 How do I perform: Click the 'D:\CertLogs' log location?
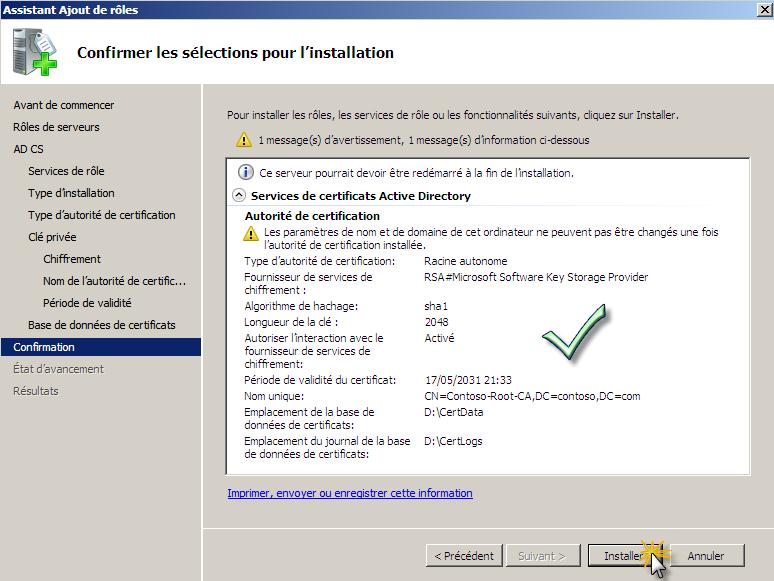453,441
